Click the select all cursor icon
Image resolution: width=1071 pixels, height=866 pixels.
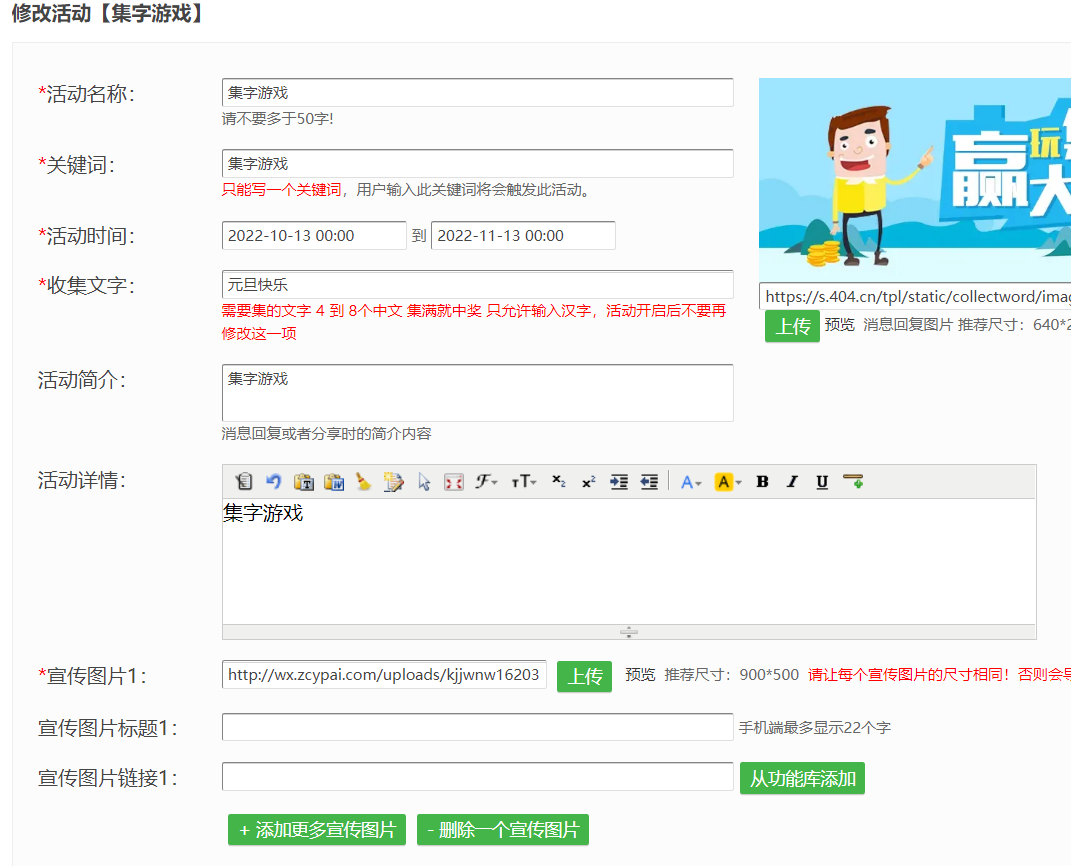coord(423,481)
